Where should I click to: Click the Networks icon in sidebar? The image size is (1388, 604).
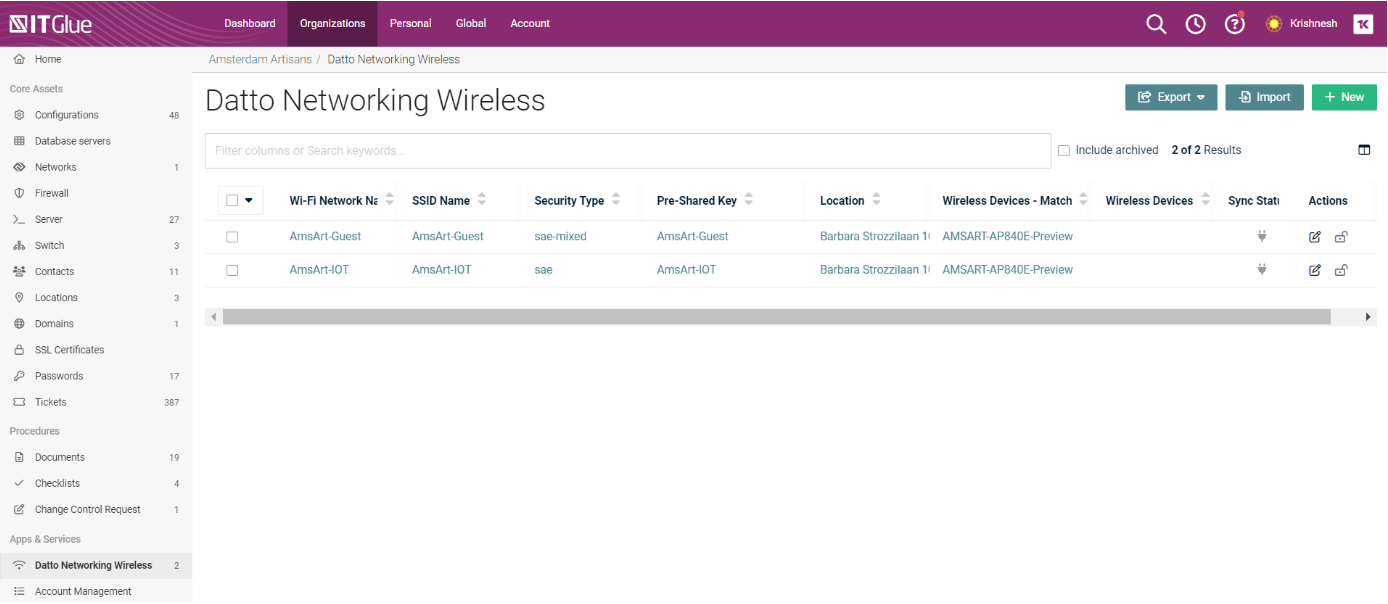coord(19,167)
